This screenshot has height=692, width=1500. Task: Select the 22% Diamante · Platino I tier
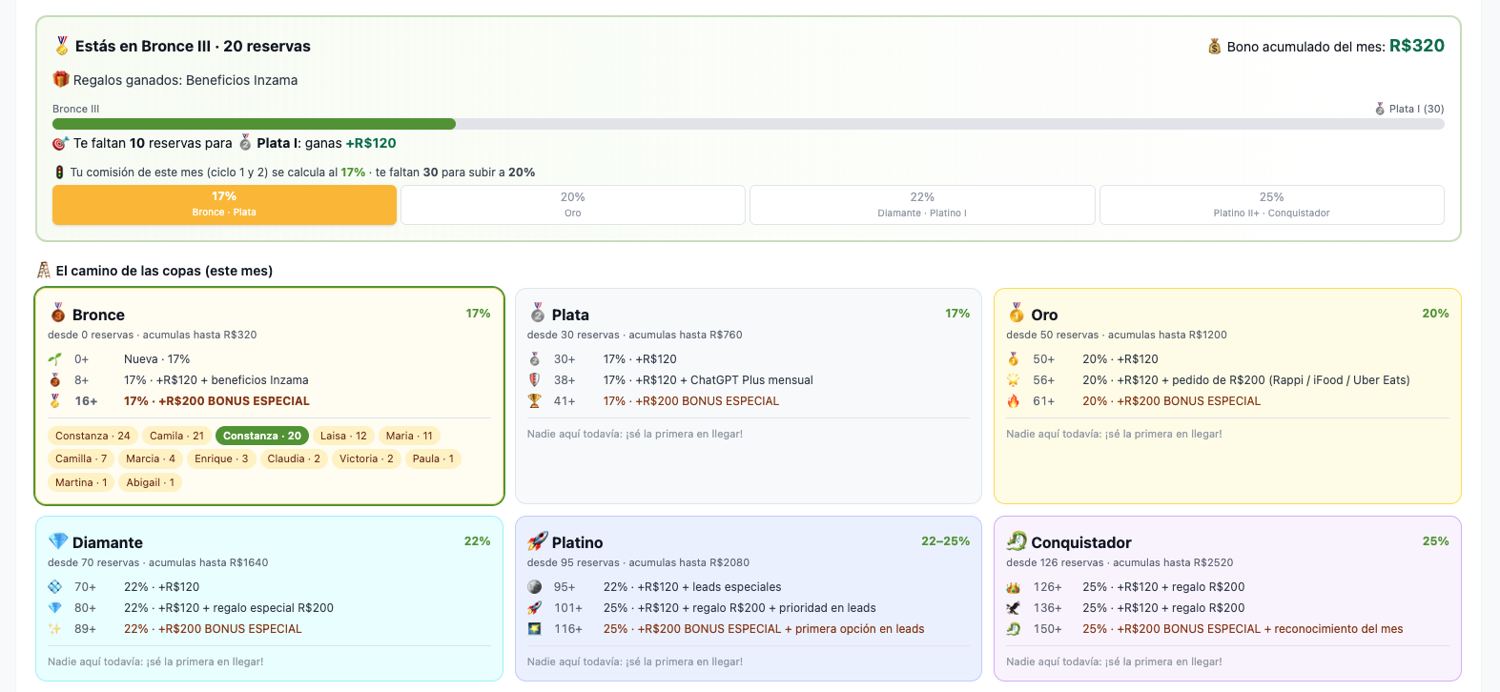click(922, 204)
